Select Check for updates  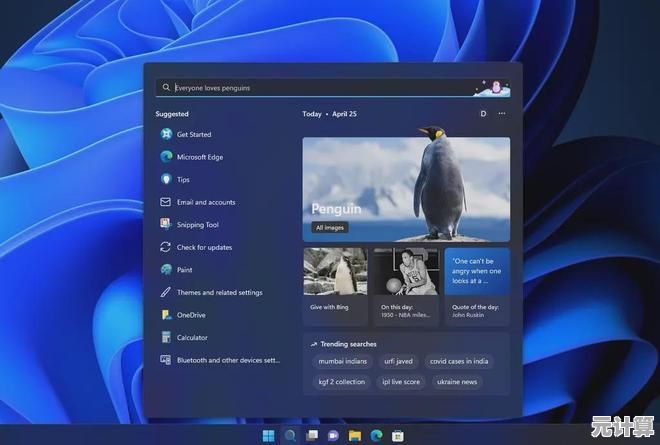(x=204, y=247)
